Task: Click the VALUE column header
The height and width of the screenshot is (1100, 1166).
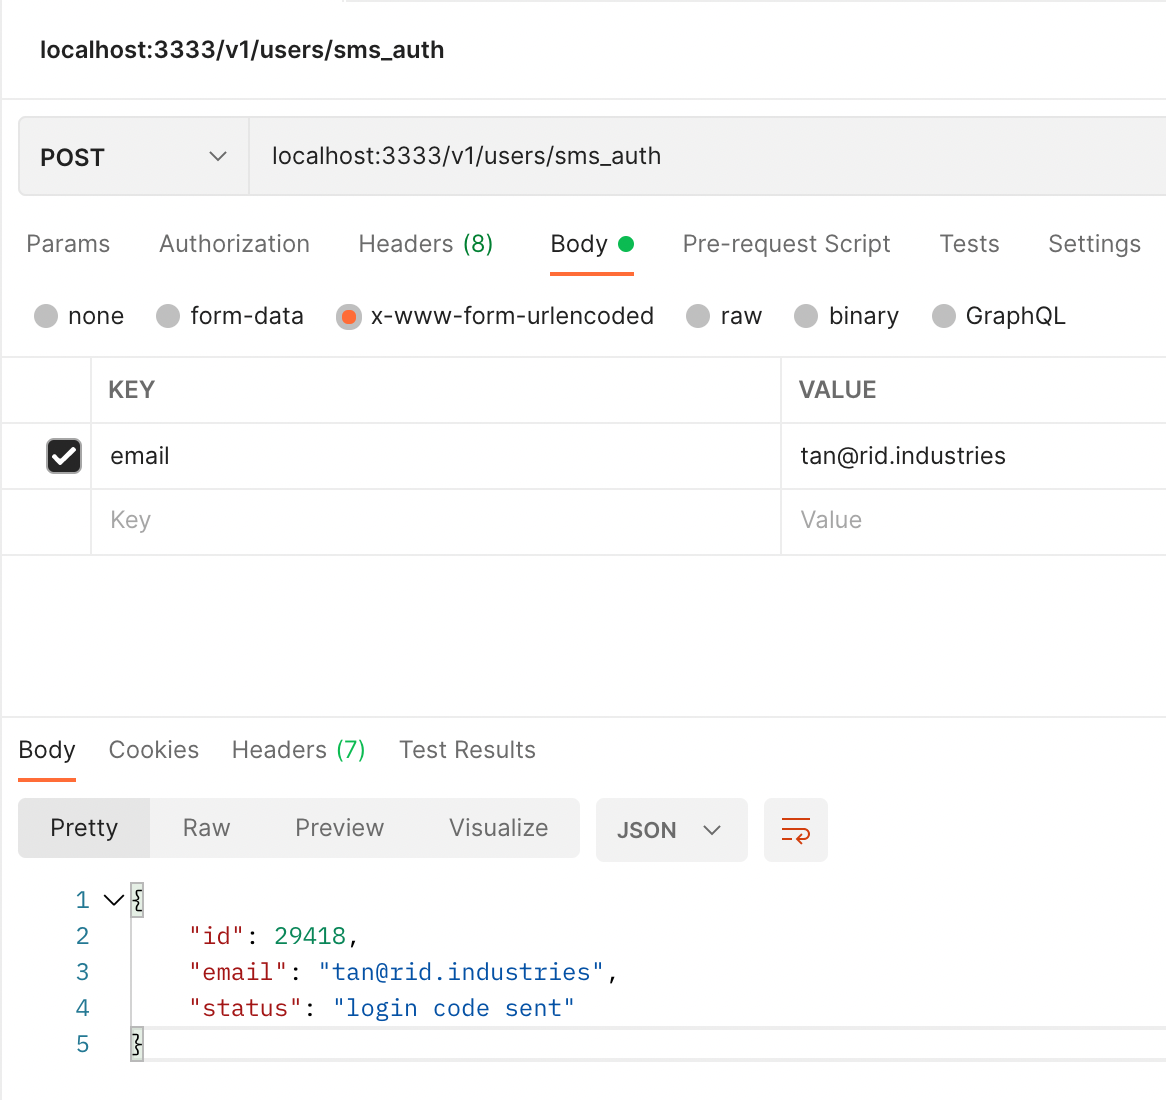Action: (837, 390)
